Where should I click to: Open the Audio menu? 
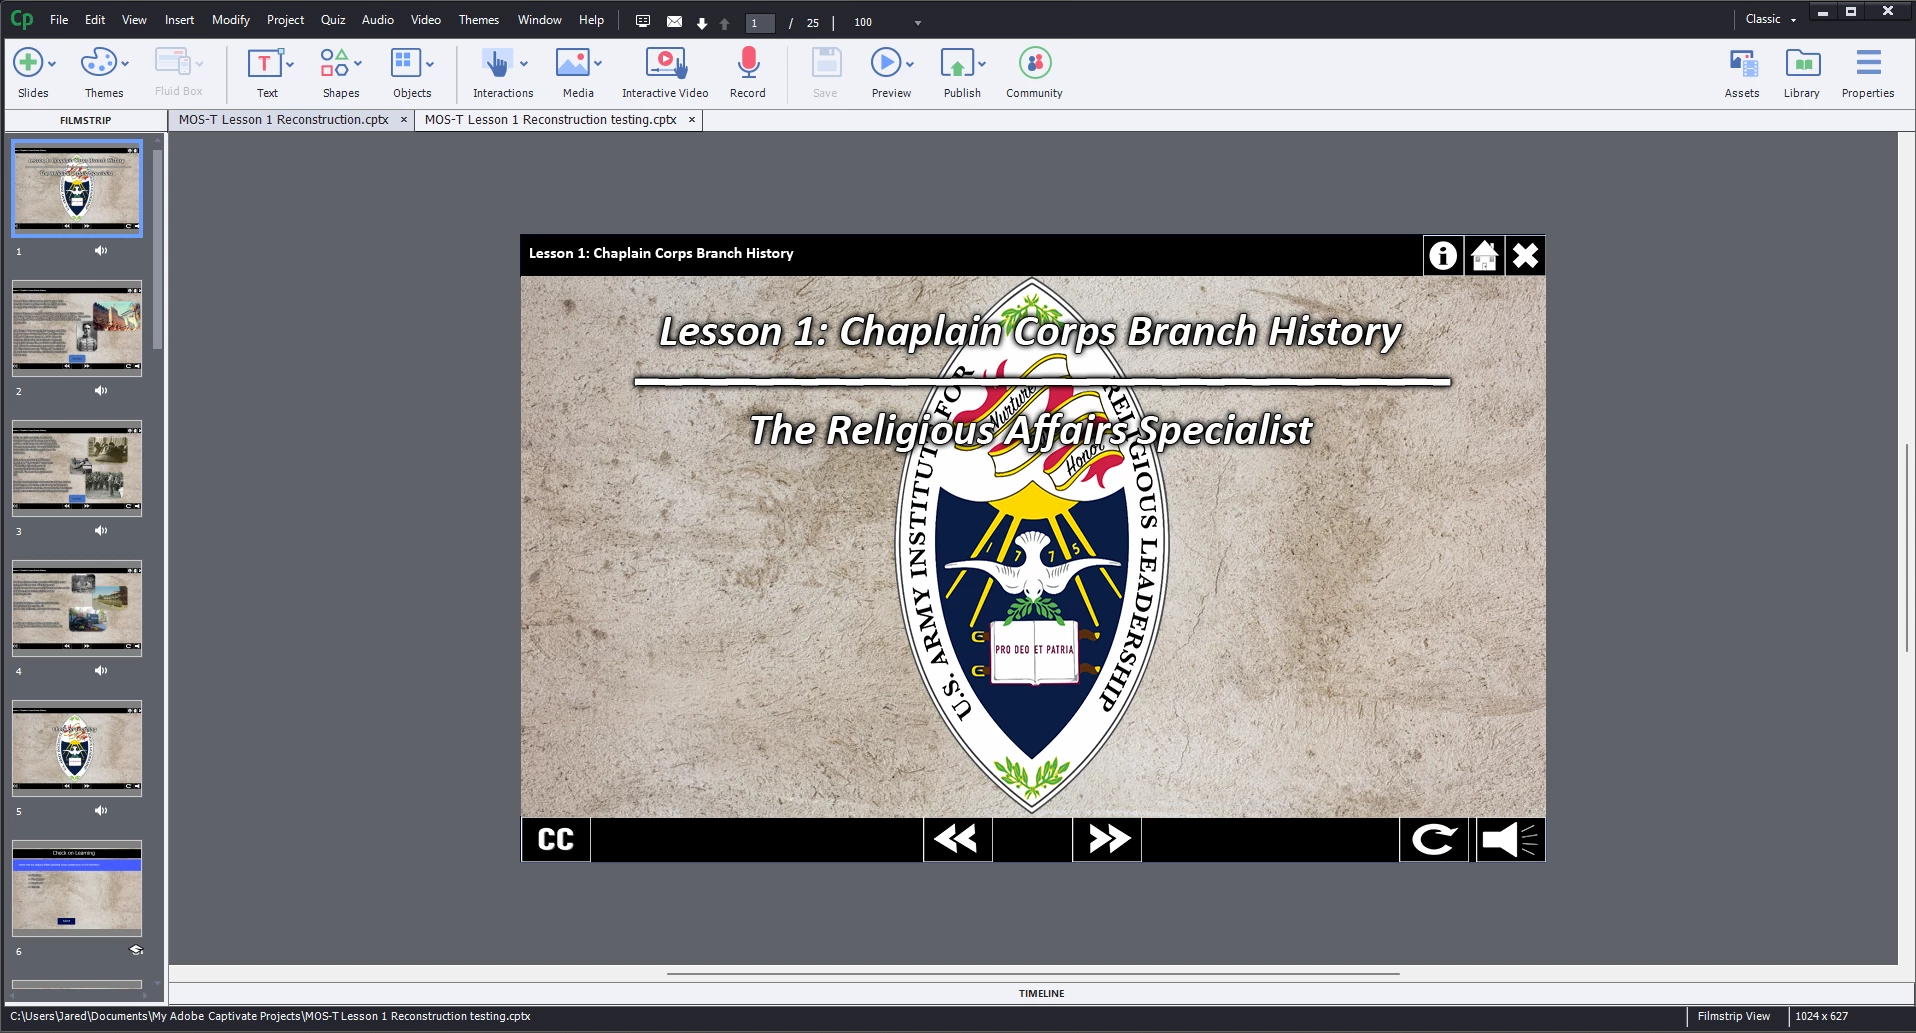point(377,20)
